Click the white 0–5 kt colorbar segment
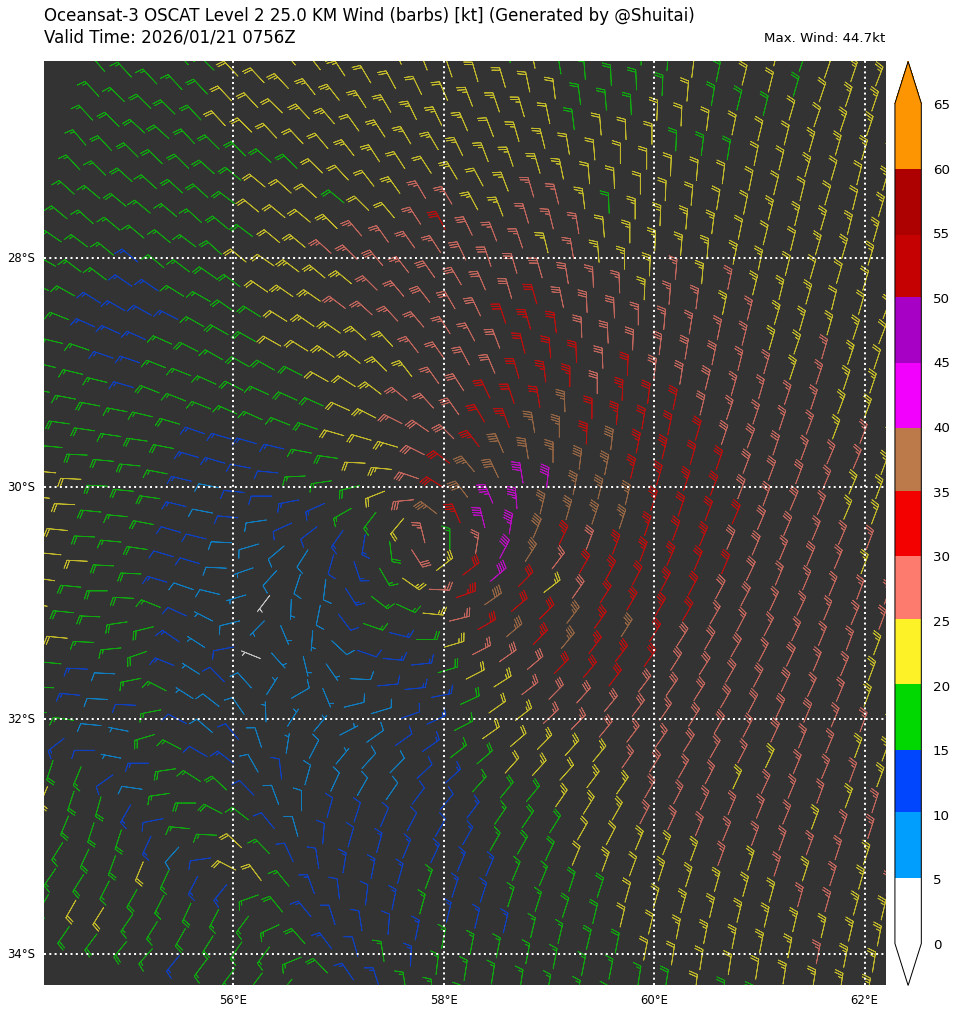This screenshot has height=1014, width=957. (907, 910)
